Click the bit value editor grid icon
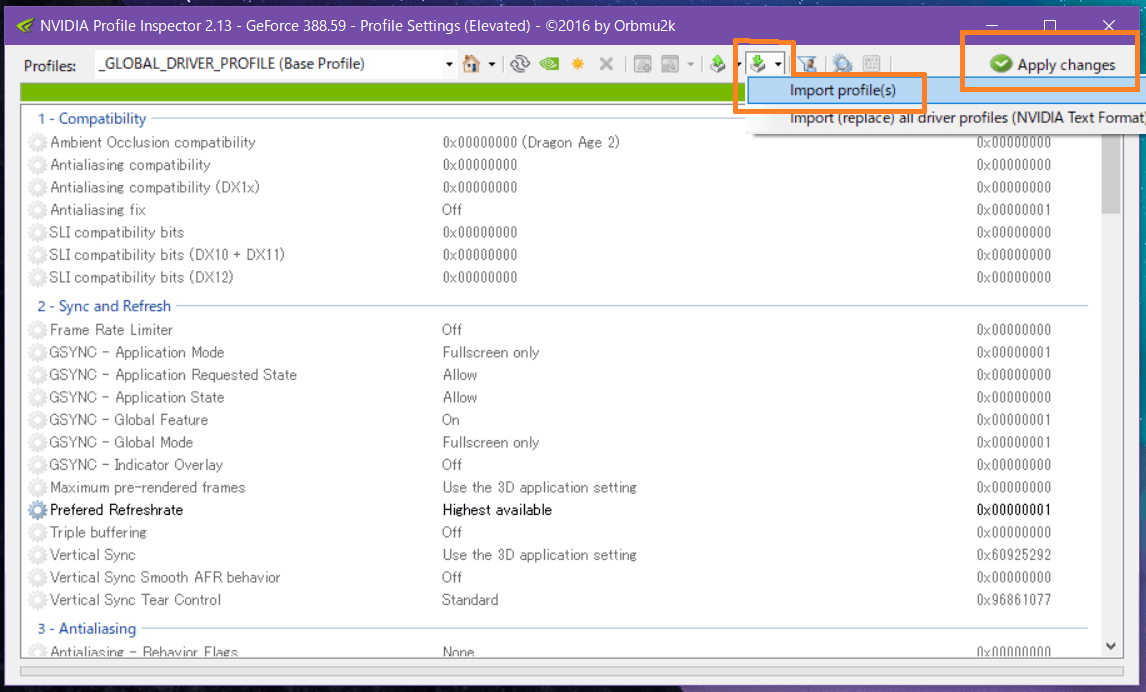The width and height of the screenshot is (1146, 692). pyautogui.click(x=871, y=64)
